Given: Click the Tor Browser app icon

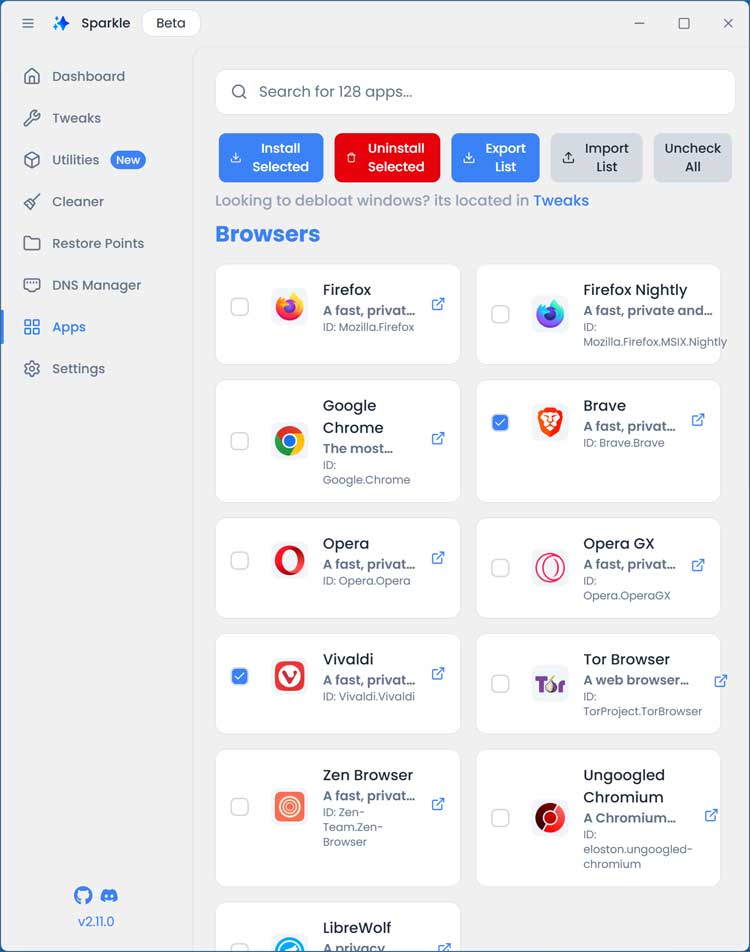Looking at the screenshot, I should [x=550, y=684].
